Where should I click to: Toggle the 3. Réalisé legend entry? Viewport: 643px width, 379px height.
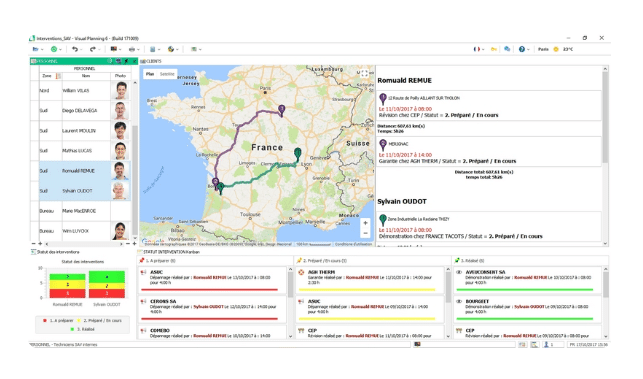click(x=82, y=329)
